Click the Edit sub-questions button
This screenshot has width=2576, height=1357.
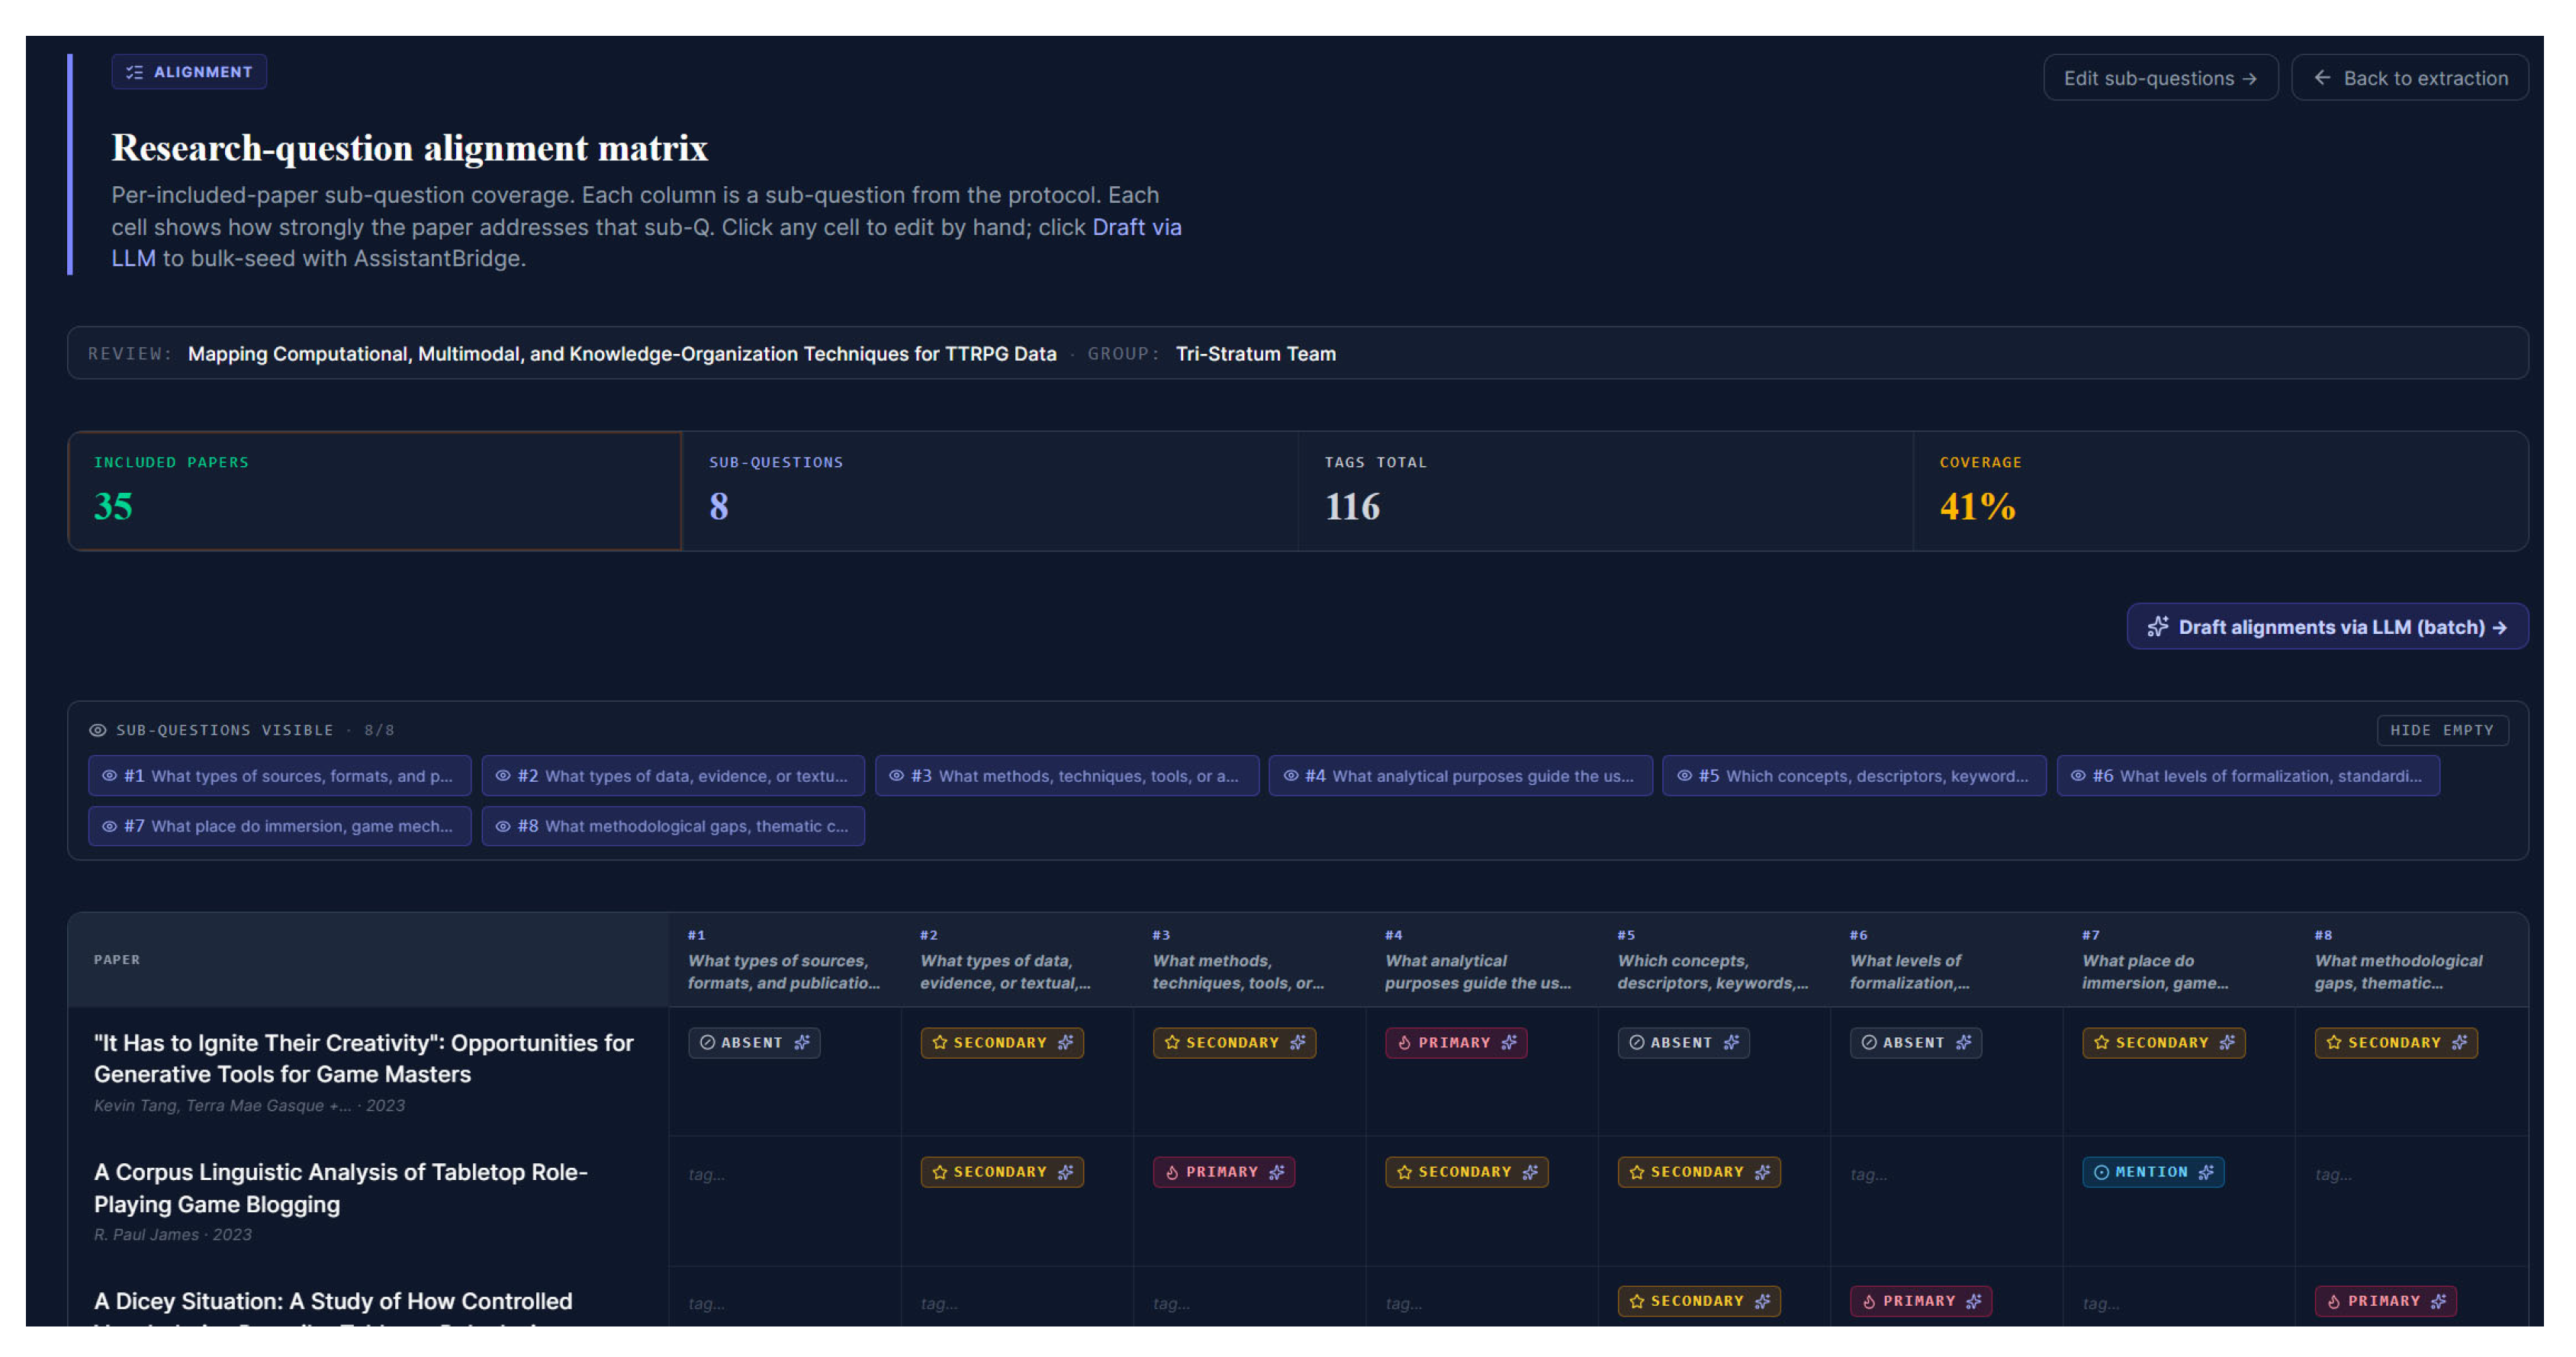click(x=2160, y=78)
